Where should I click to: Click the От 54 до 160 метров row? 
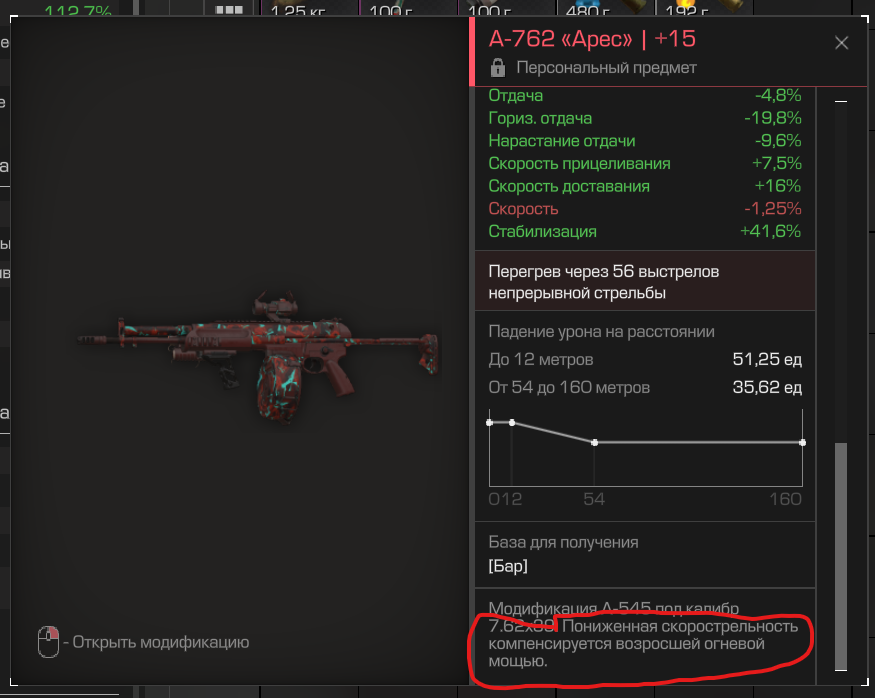tap(645, 387)
